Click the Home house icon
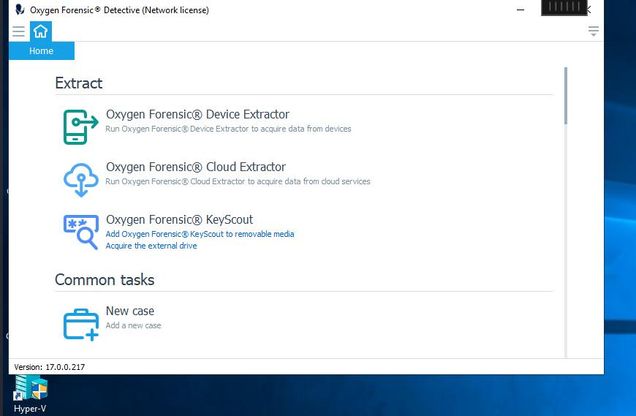 click(x=40, y=31)
